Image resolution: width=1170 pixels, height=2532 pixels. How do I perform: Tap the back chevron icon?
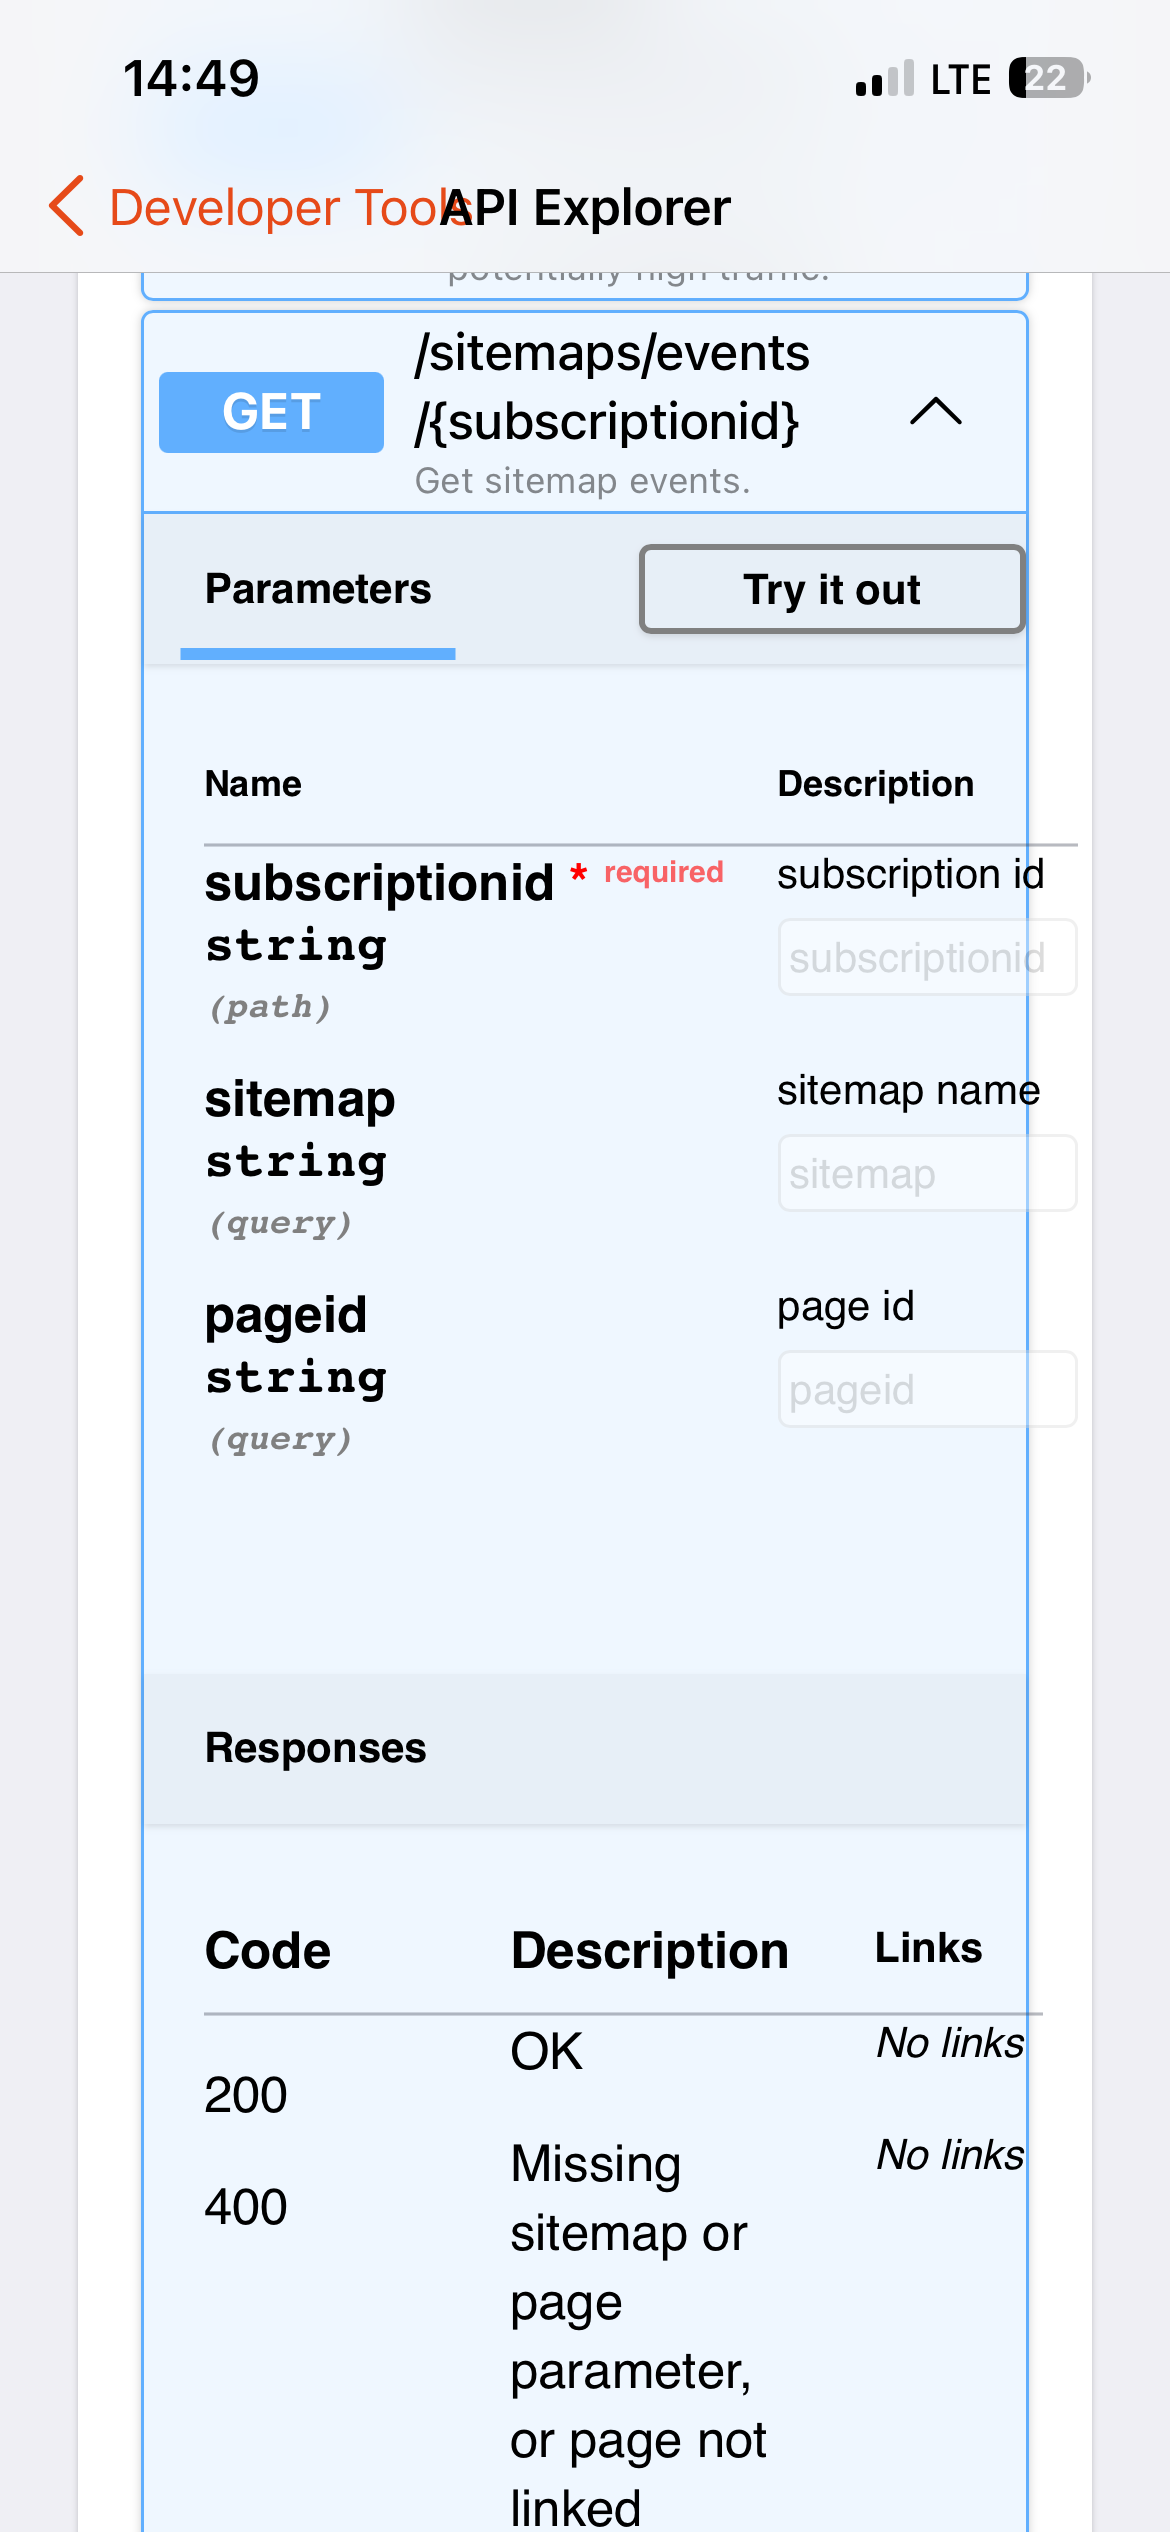67,206
